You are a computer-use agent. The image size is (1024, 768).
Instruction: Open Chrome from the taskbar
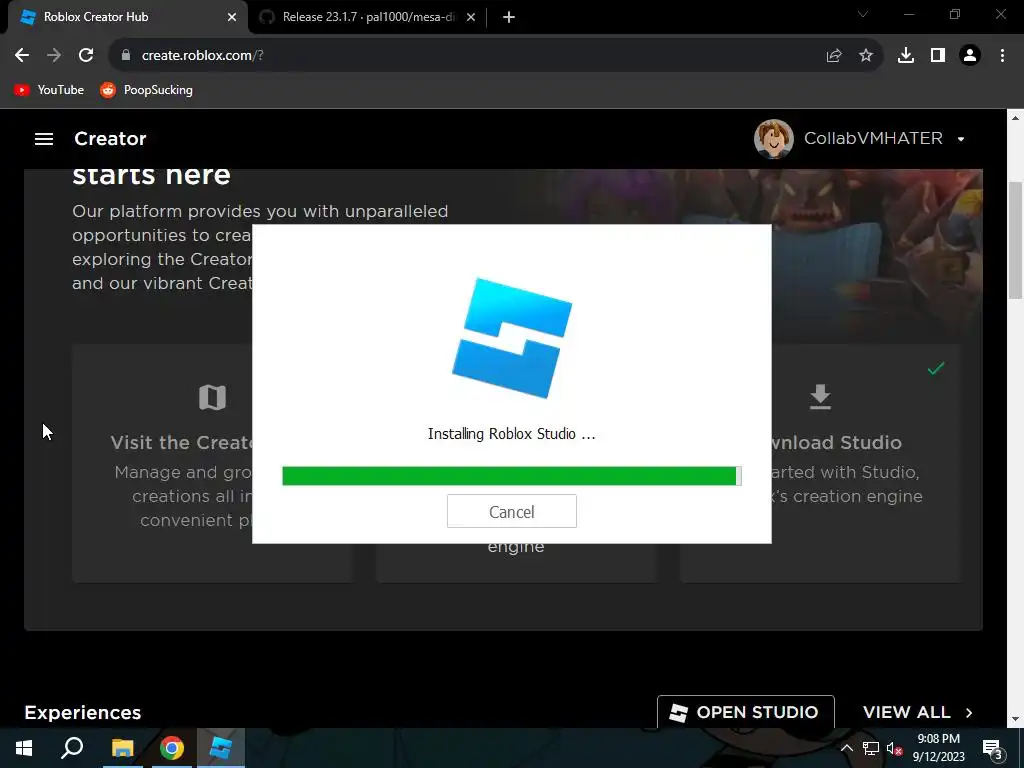(x=172, y=748)
